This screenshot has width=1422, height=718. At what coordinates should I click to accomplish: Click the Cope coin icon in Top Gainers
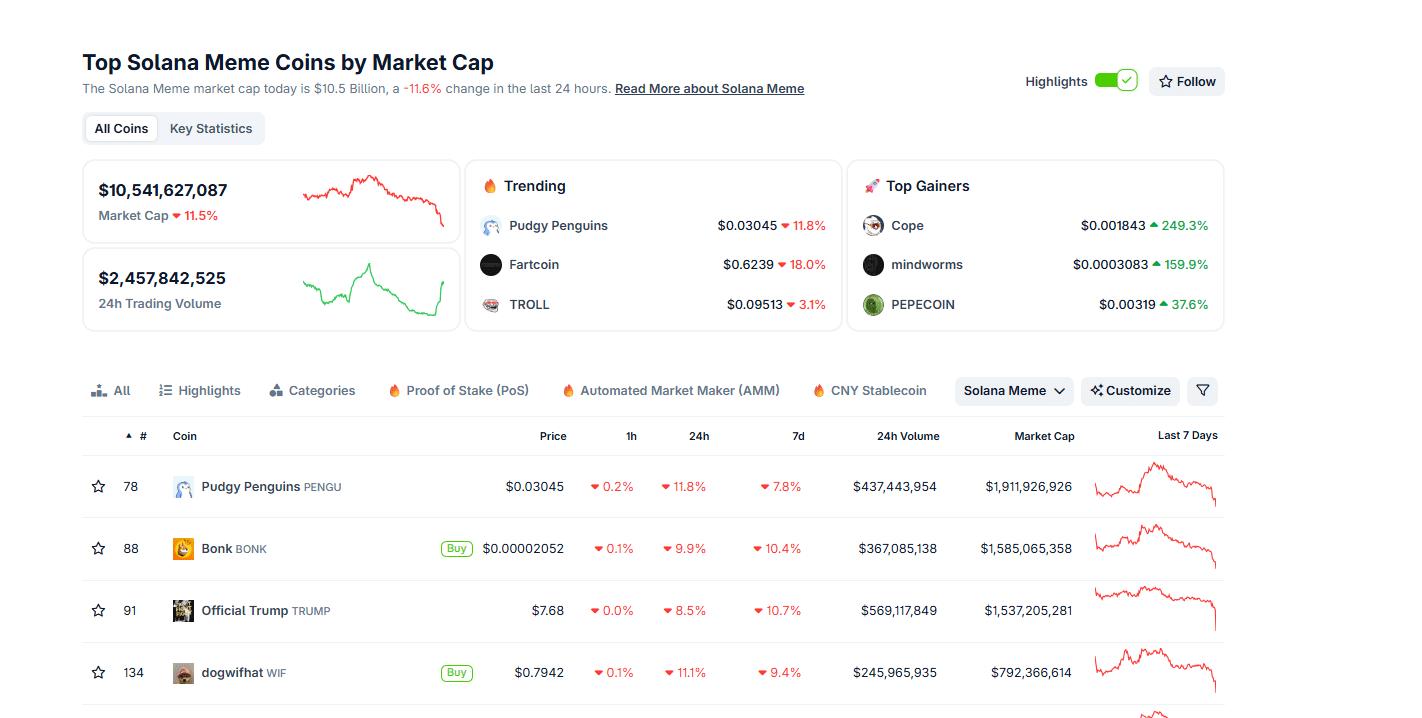[x=873, y=226]
